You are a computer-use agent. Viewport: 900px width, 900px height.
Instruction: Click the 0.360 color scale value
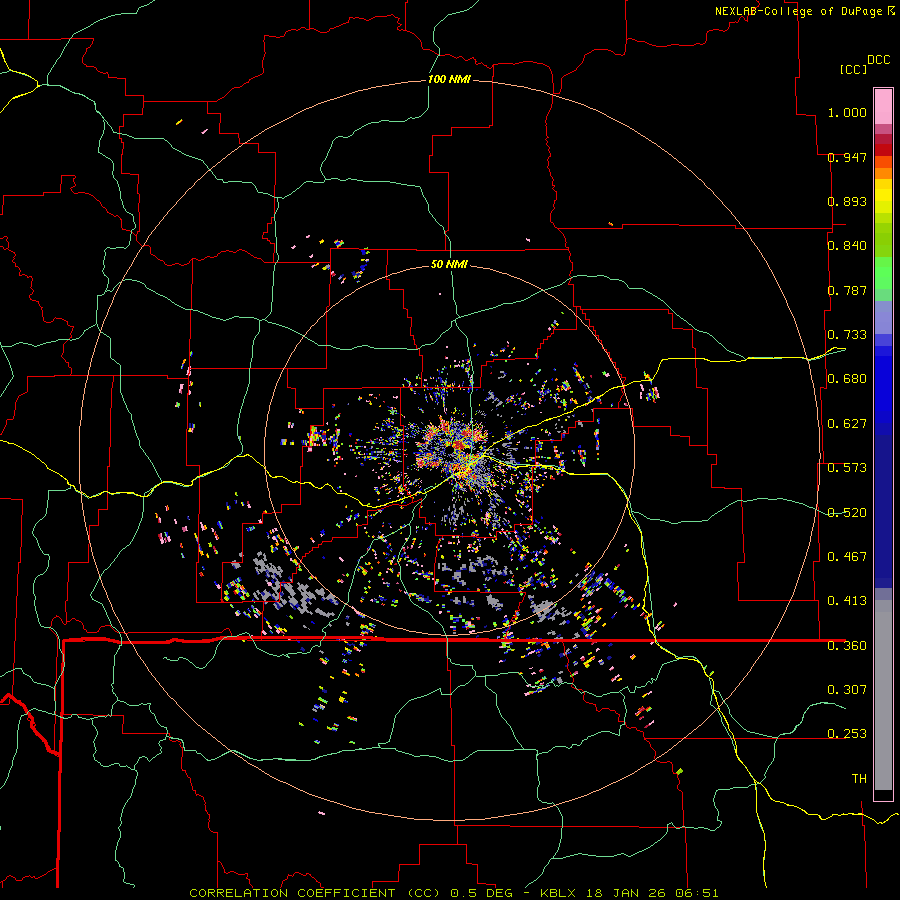point(847,646)
